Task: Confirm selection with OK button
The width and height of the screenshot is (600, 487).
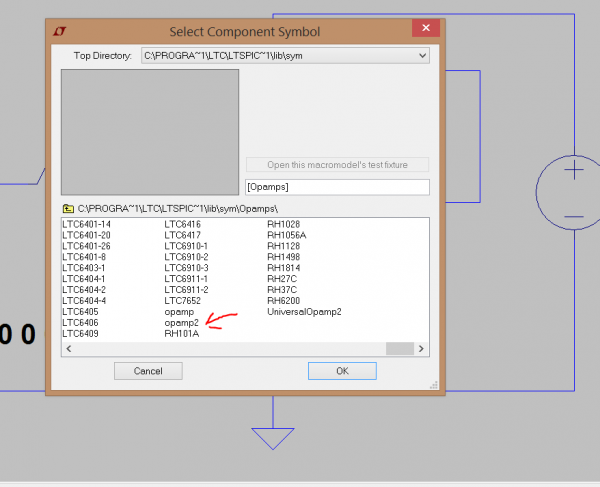Action: 342,371
